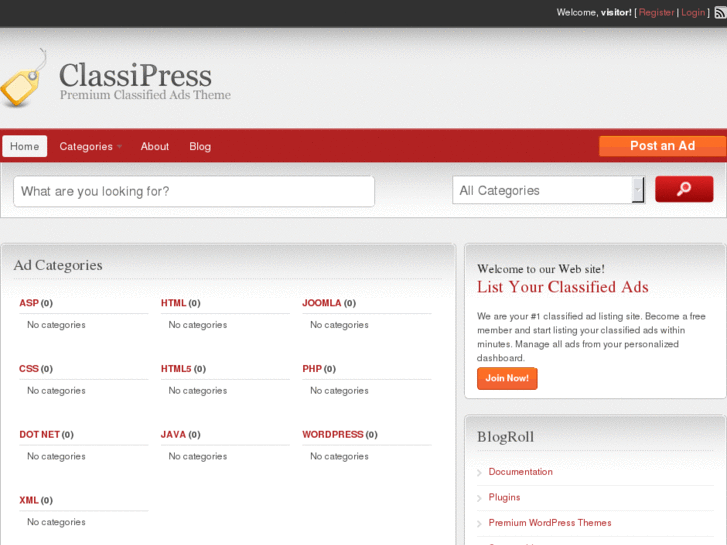Viewport: 727px width, 545px height.
Task: Click chevron icon beside Plugins
Action: tap(479, 498)
